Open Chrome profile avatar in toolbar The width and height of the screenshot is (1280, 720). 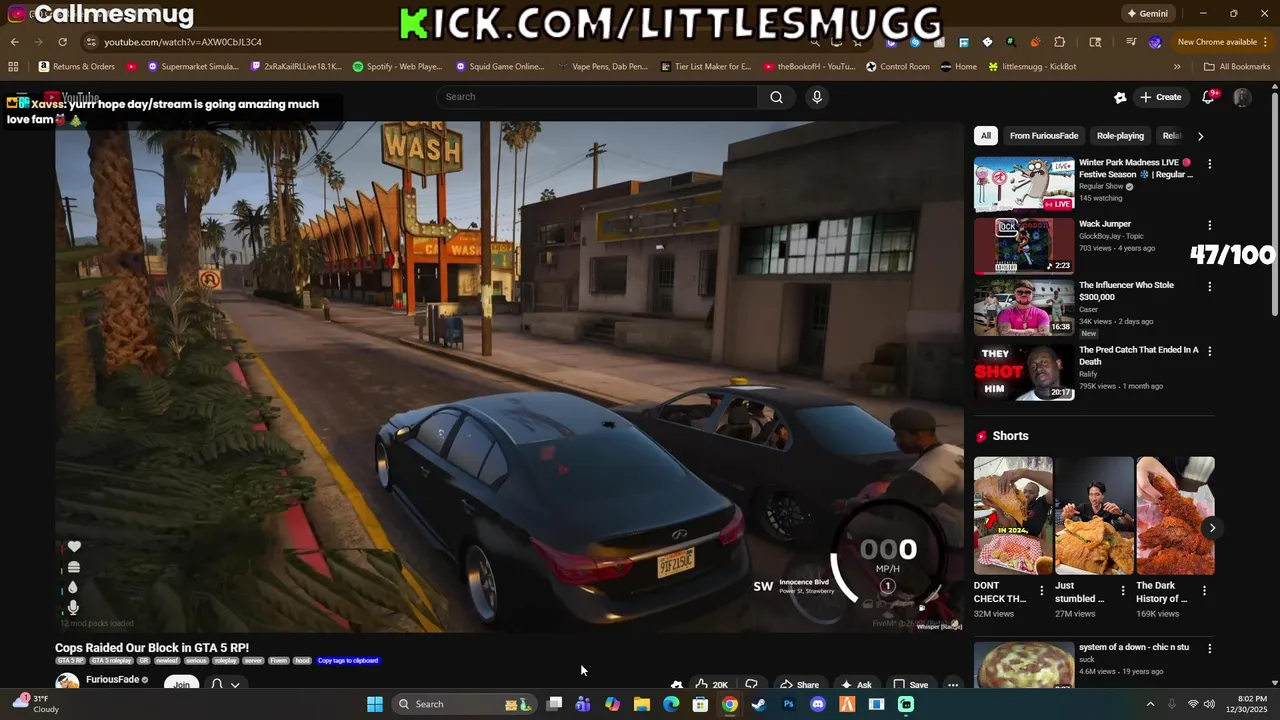(x=1155, y=42)
